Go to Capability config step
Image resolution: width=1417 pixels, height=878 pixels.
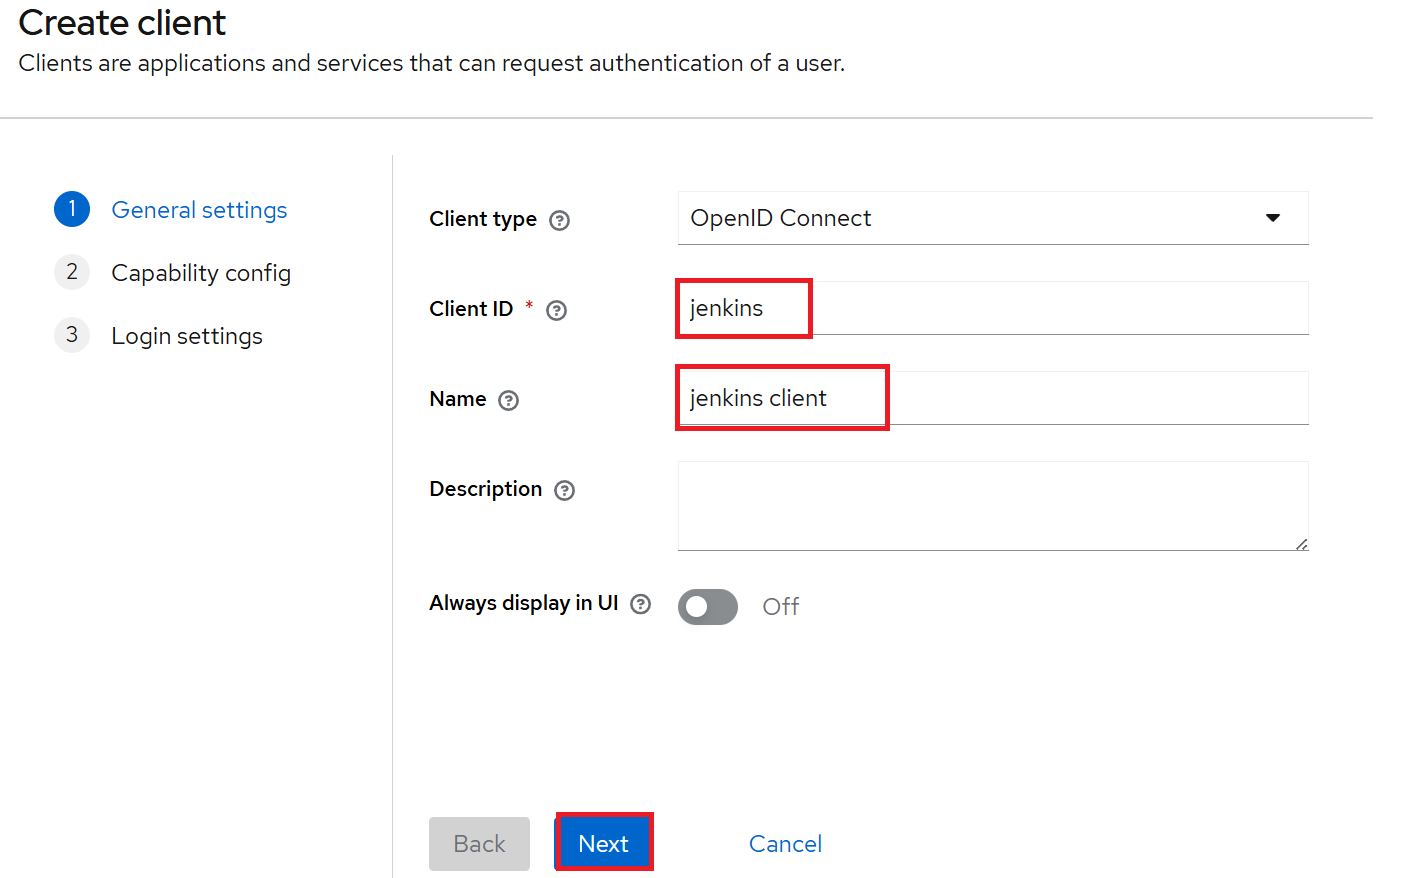[201, 273]
